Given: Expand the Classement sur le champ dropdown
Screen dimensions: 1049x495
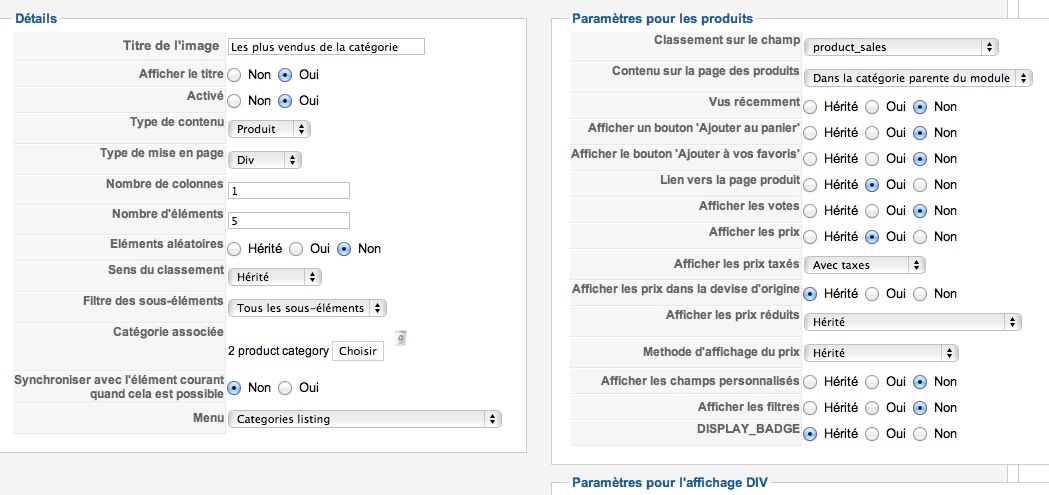Looking at the screenshot, I should click(x=900, y=47).
